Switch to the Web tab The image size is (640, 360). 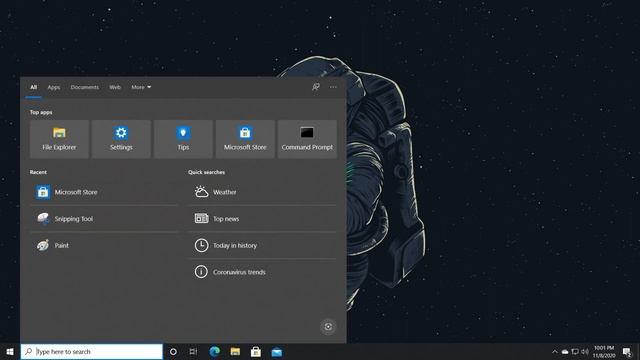pos(115,87)
